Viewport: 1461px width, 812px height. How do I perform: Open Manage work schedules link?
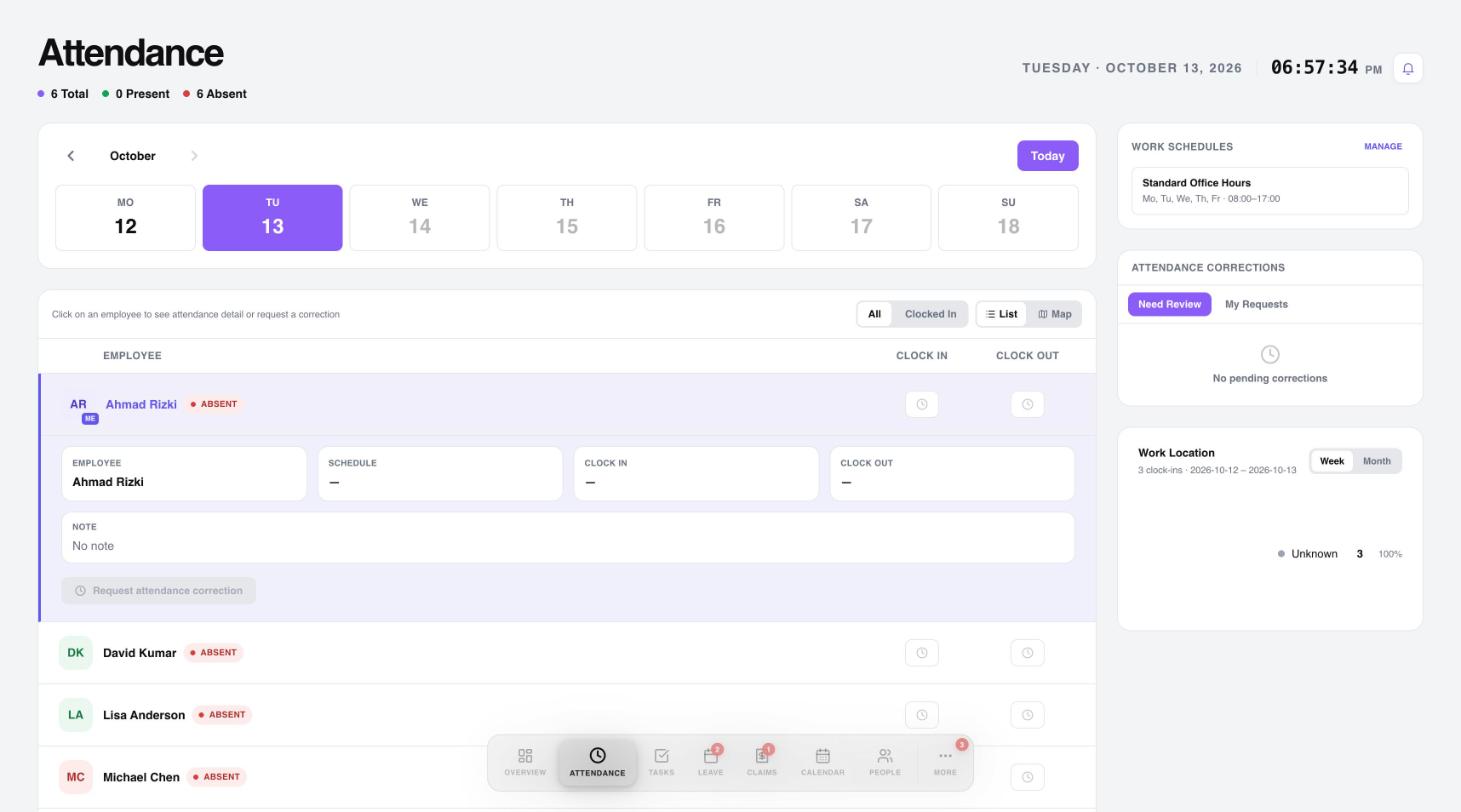tap(1383, 147)
